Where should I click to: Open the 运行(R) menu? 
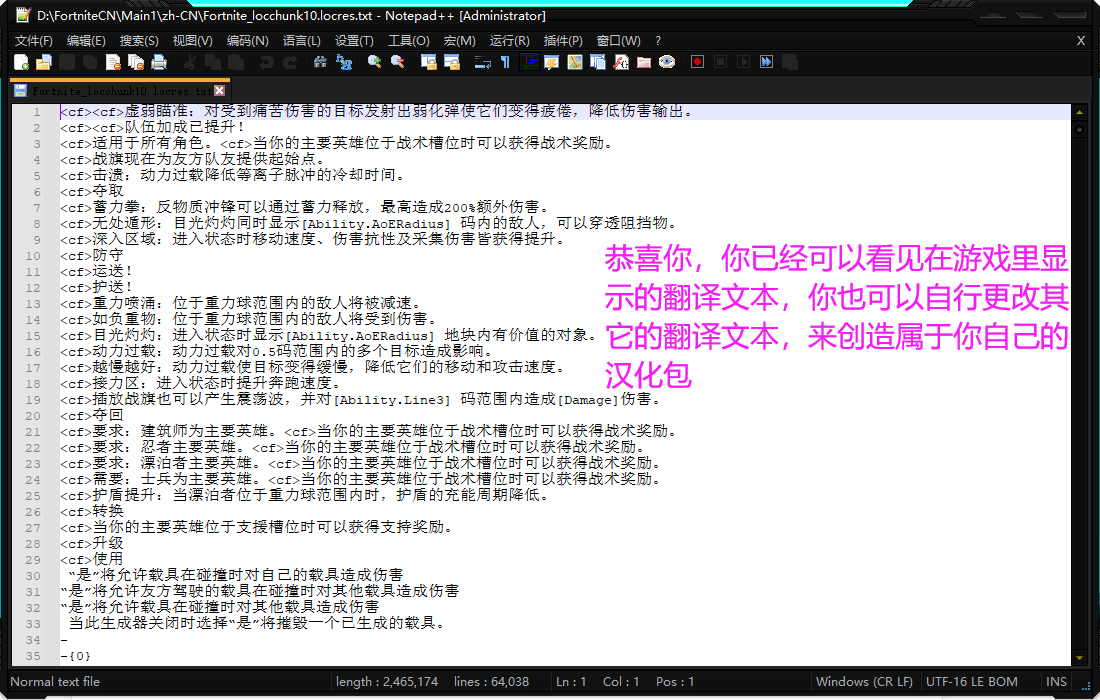(x=509, y=41)
